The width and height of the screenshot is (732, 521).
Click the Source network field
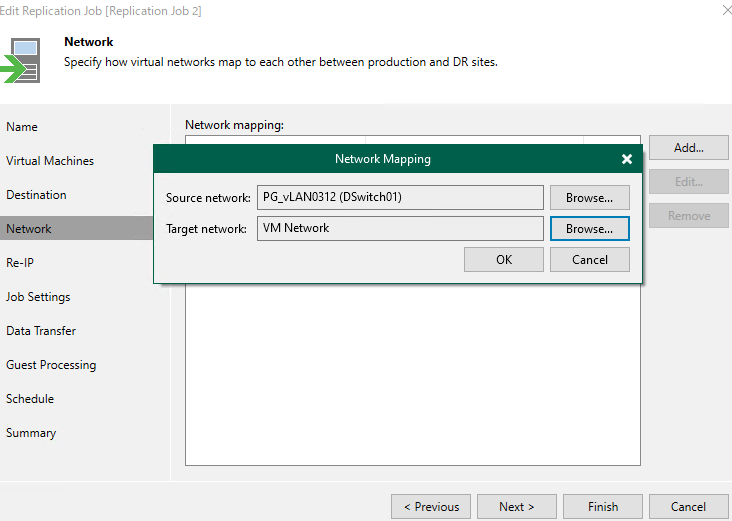[x=400, y=197]
